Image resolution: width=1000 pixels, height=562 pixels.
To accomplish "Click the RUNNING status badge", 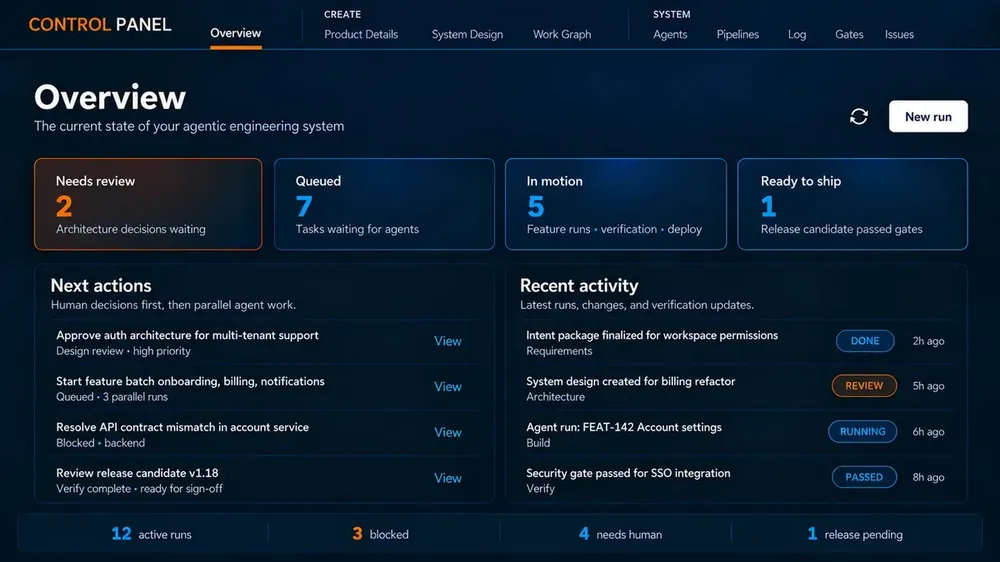I will pos(862,432).
